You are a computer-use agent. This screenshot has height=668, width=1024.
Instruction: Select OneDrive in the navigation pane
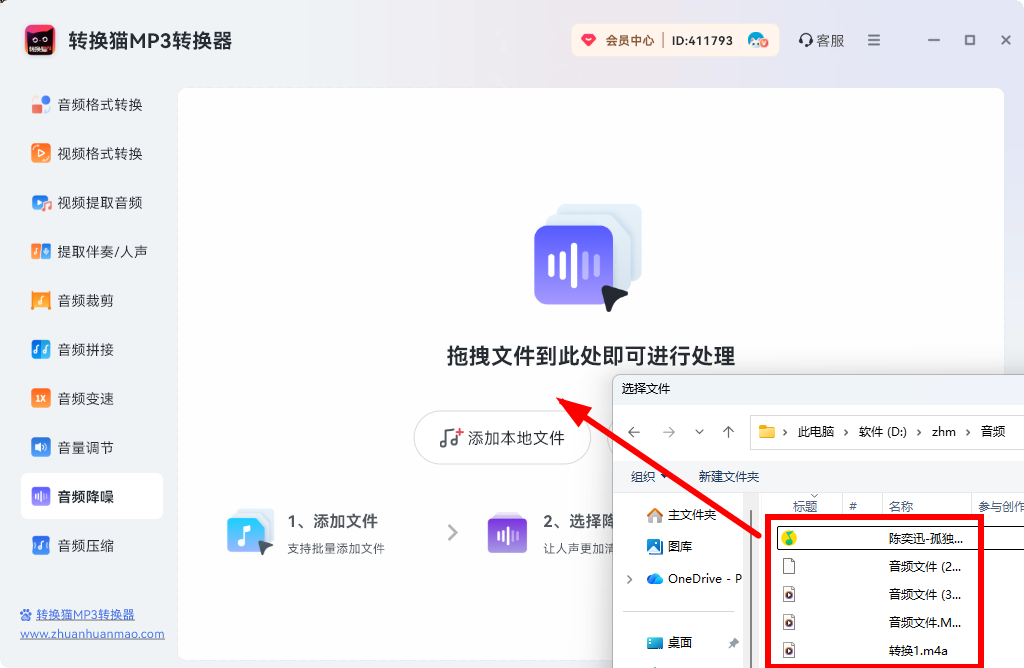point(694,579)
